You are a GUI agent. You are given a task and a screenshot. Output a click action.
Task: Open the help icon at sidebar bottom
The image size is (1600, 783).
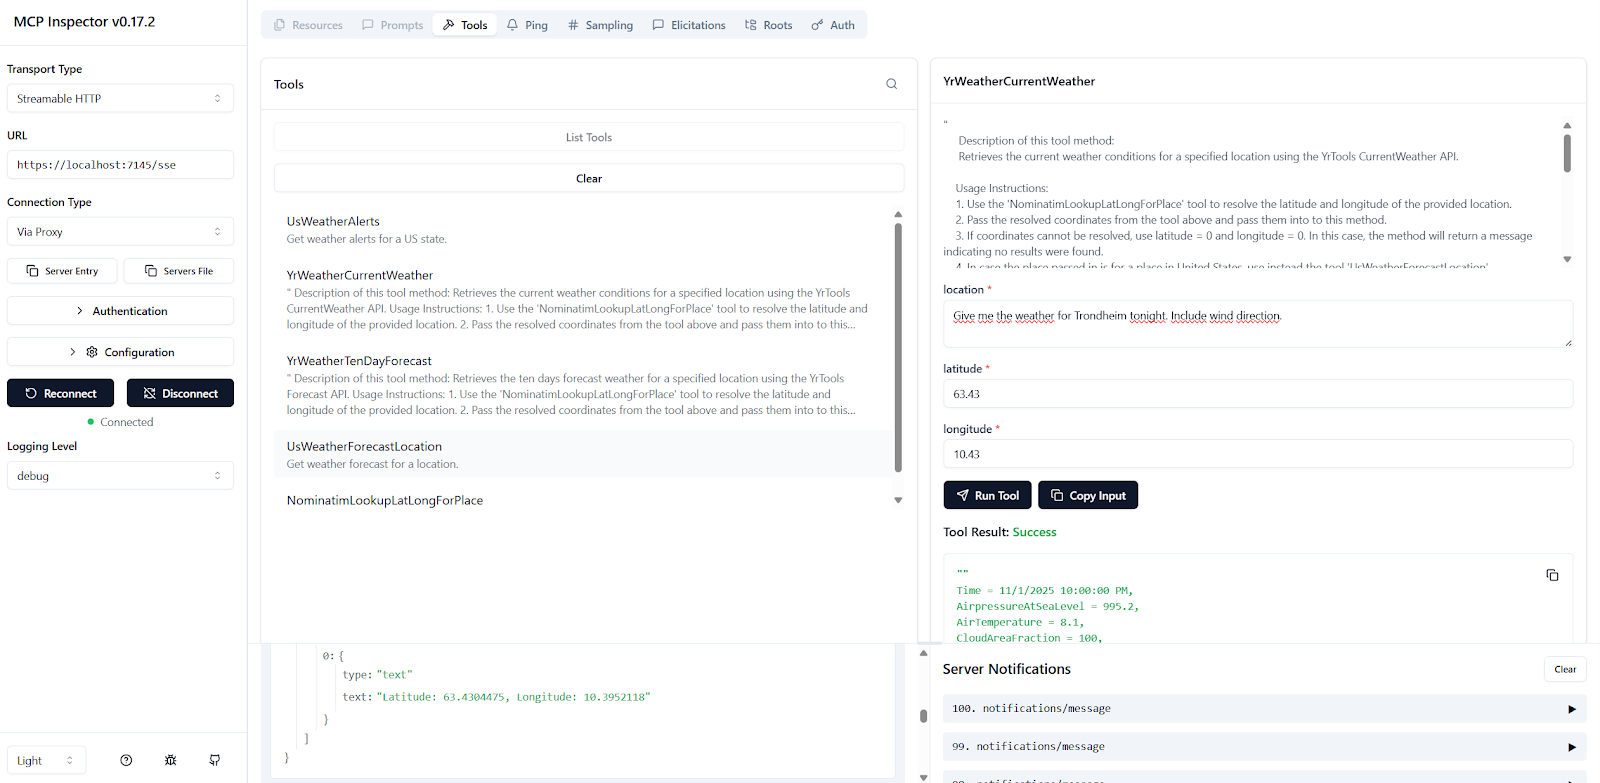pyautogui.click(x=126, y=760)
